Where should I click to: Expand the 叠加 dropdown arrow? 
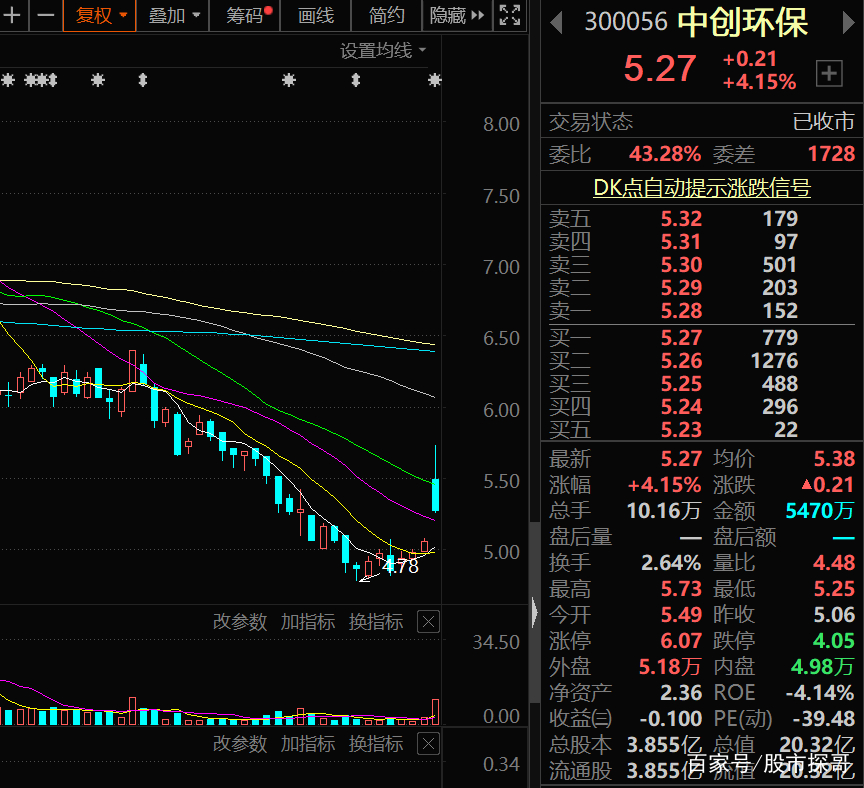coord(196,16)
